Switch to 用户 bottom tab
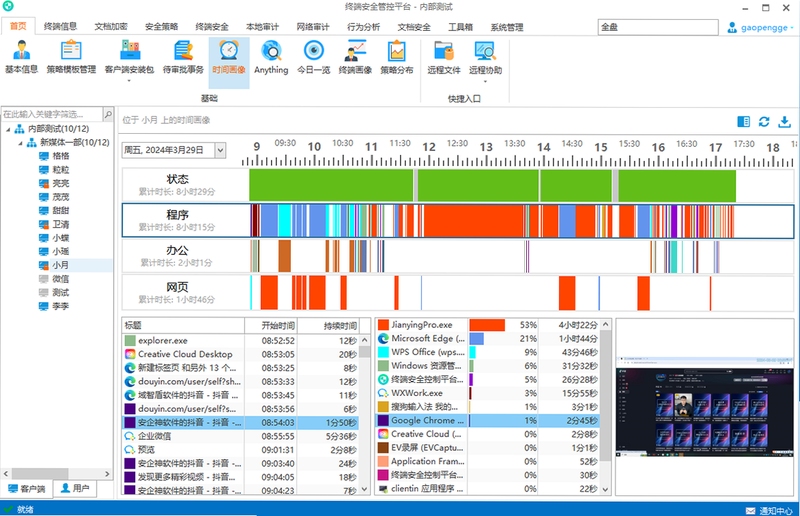Screen dimensions: 800x516 pyautogui.click(x=75, y=488)
